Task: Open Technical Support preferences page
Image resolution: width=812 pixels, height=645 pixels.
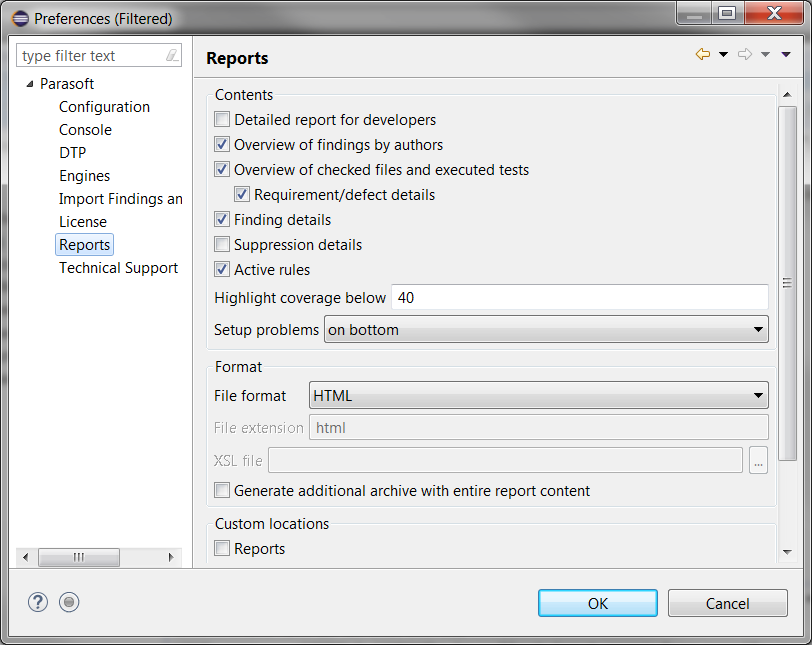Action: [x=119, y=268]
